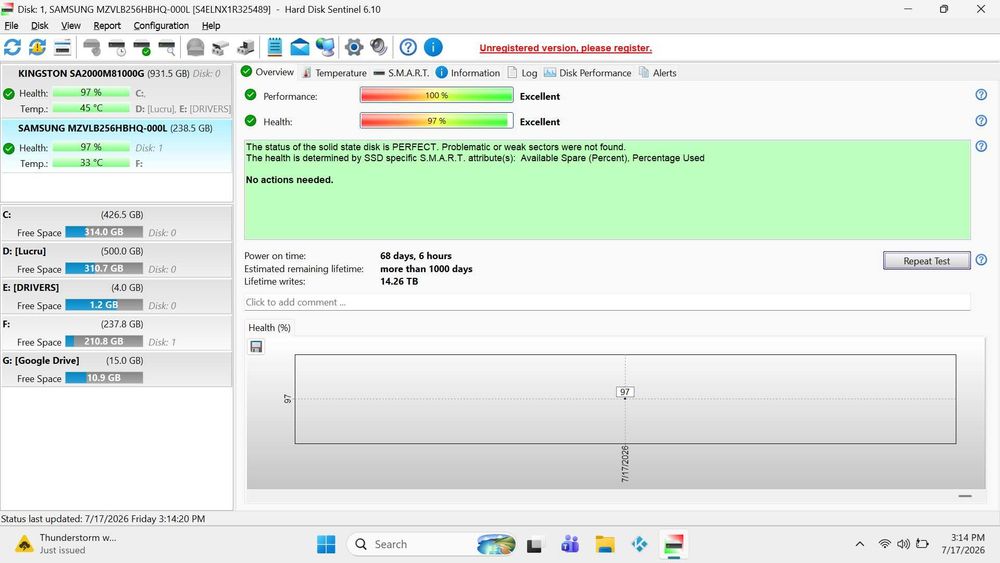Click the globe and monitor toolbar icon
This screenshot has width=1000, height=563.
click(325, 47)
